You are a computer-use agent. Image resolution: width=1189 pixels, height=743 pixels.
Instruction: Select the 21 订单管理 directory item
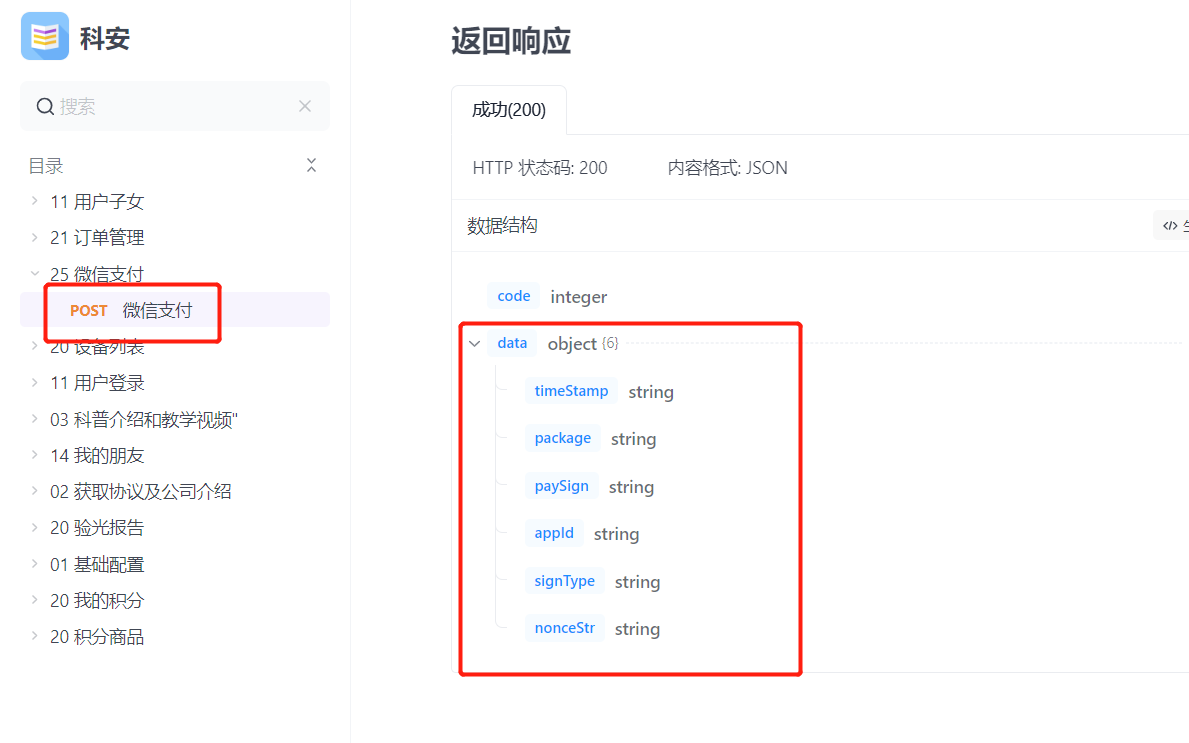[97, 238]
